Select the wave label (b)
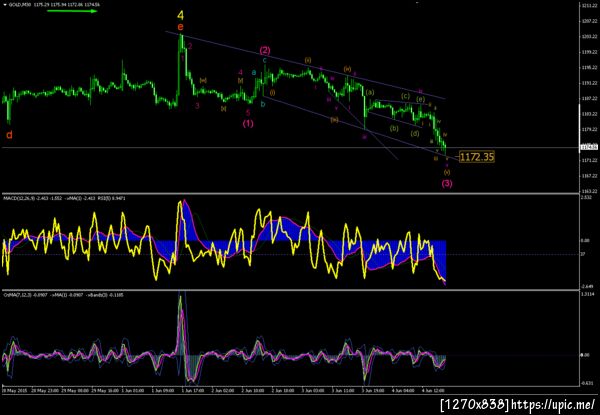This screenshot has width=600, height=415. [395, 128]
